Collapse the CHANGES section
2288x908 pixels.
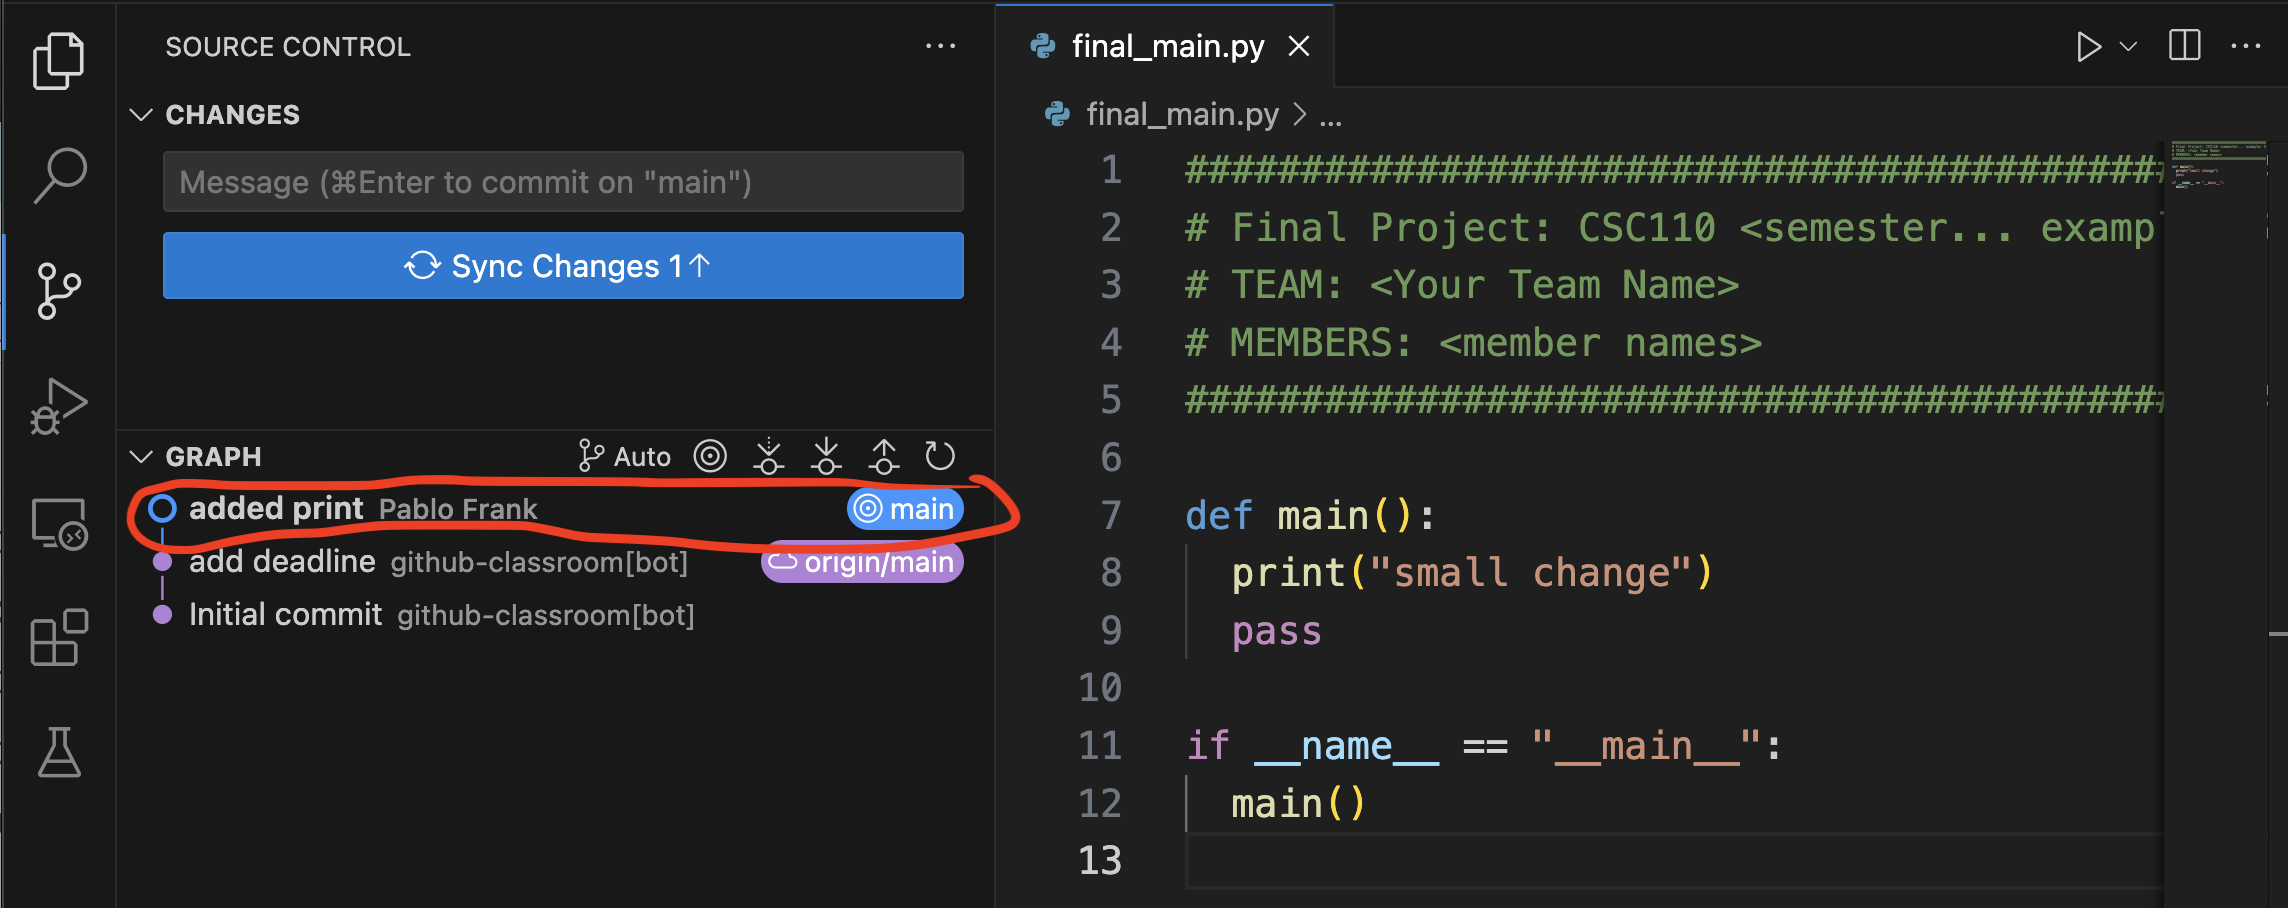[141, 115]
